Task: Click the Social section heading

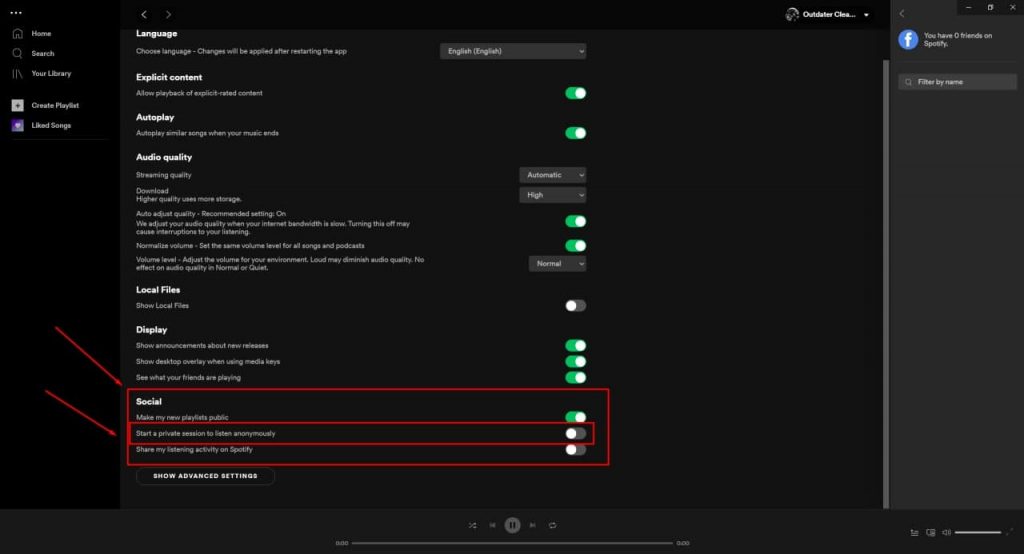Action: pyautogui.click(x=149, y=402)
